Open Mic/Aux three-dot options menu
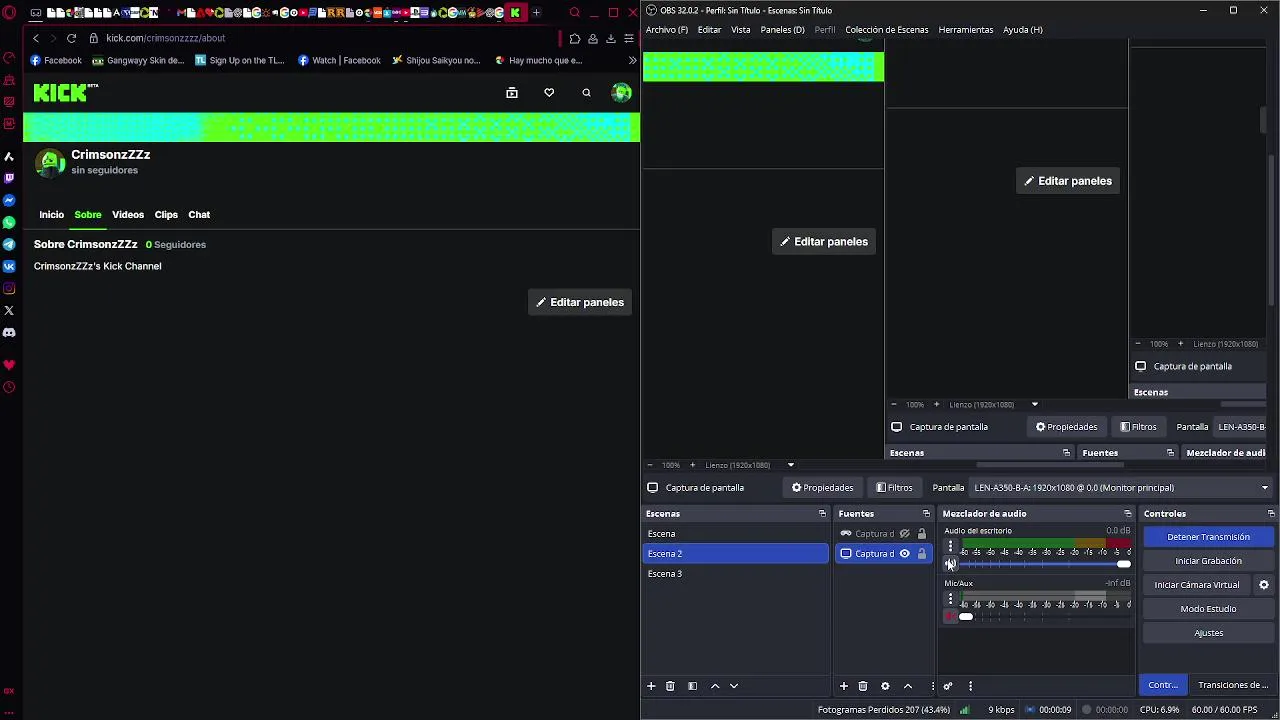The image size is (1280, 720). click(950, 599)
